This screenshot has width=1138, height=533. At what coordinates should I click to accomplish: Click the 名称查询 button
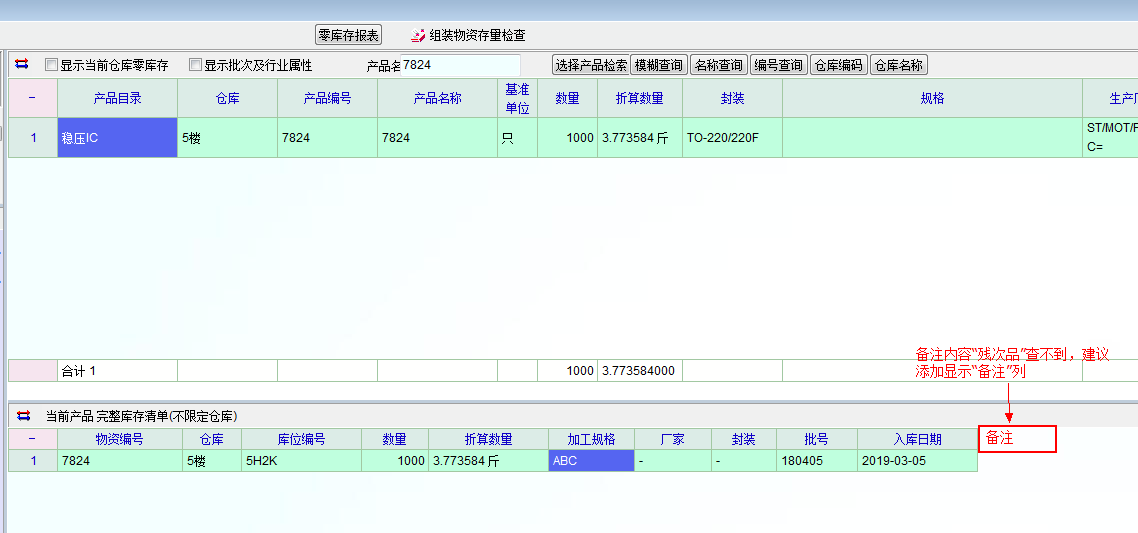[x=719, y=65]
